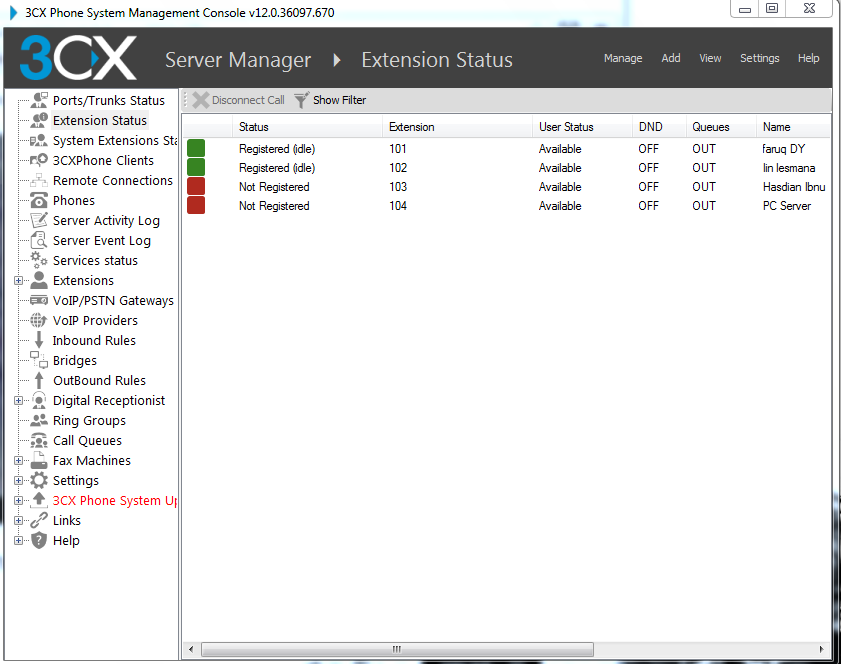Click the Links chain icon
841x664 pixels.
(39, 520)
